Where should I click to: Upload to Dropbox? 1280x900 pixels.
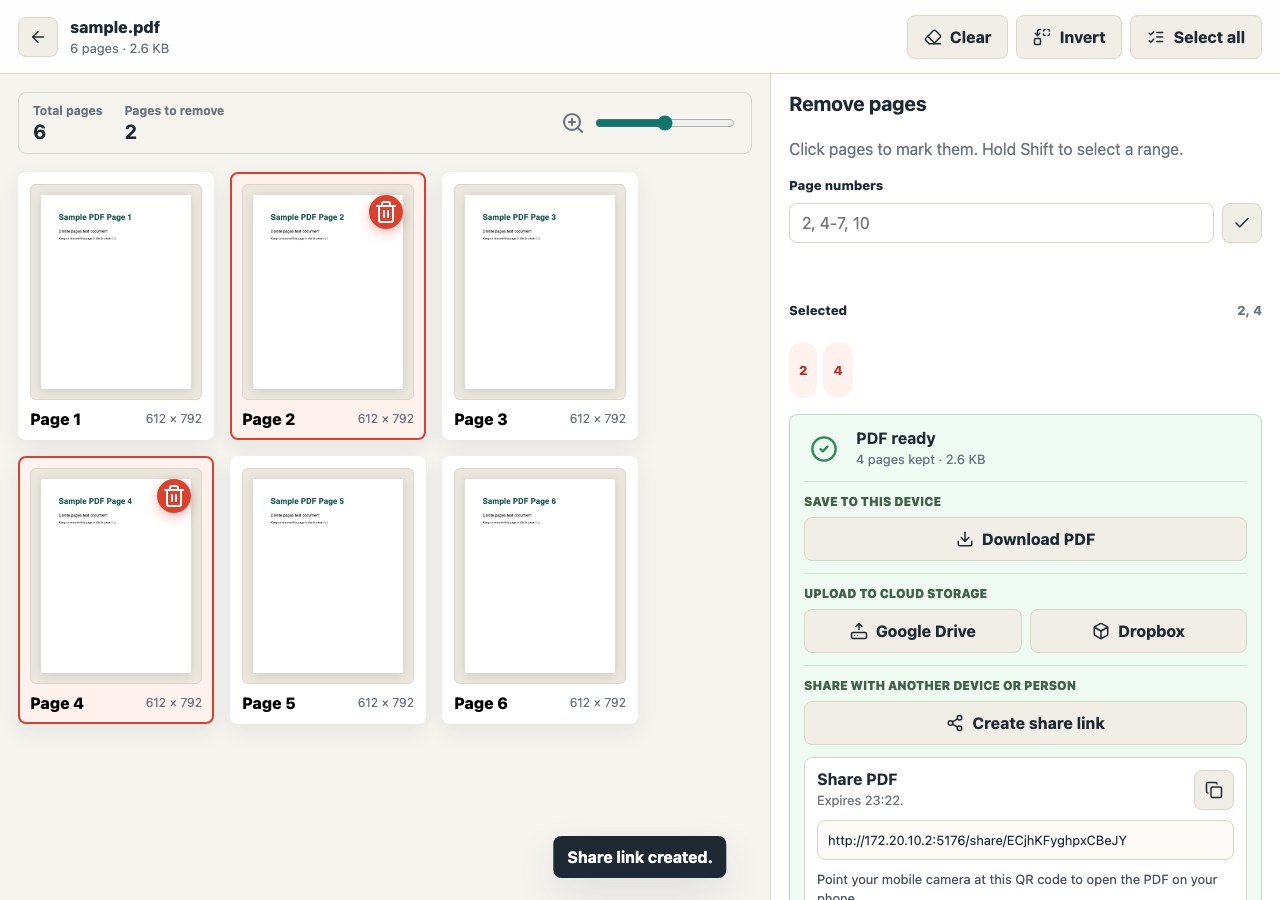[x=1138, y=631]
